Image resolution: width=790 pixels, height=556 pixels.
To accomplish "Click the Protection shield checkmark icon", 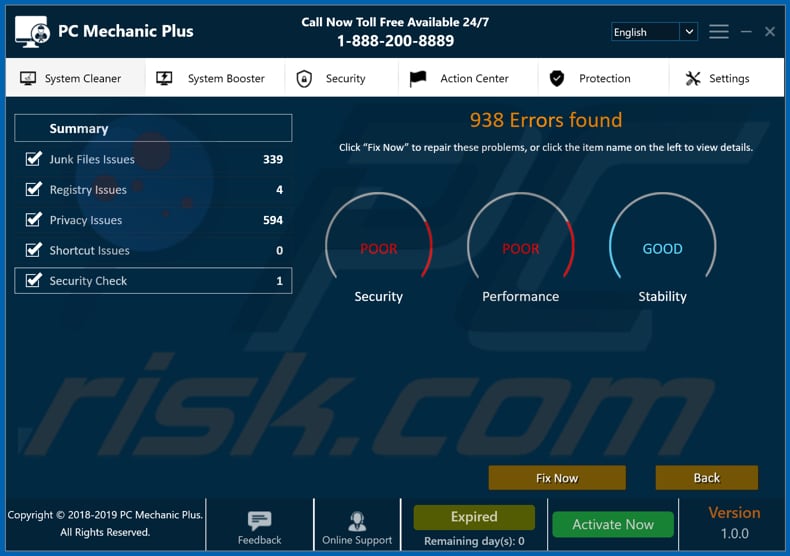I will tap(557, 79).
